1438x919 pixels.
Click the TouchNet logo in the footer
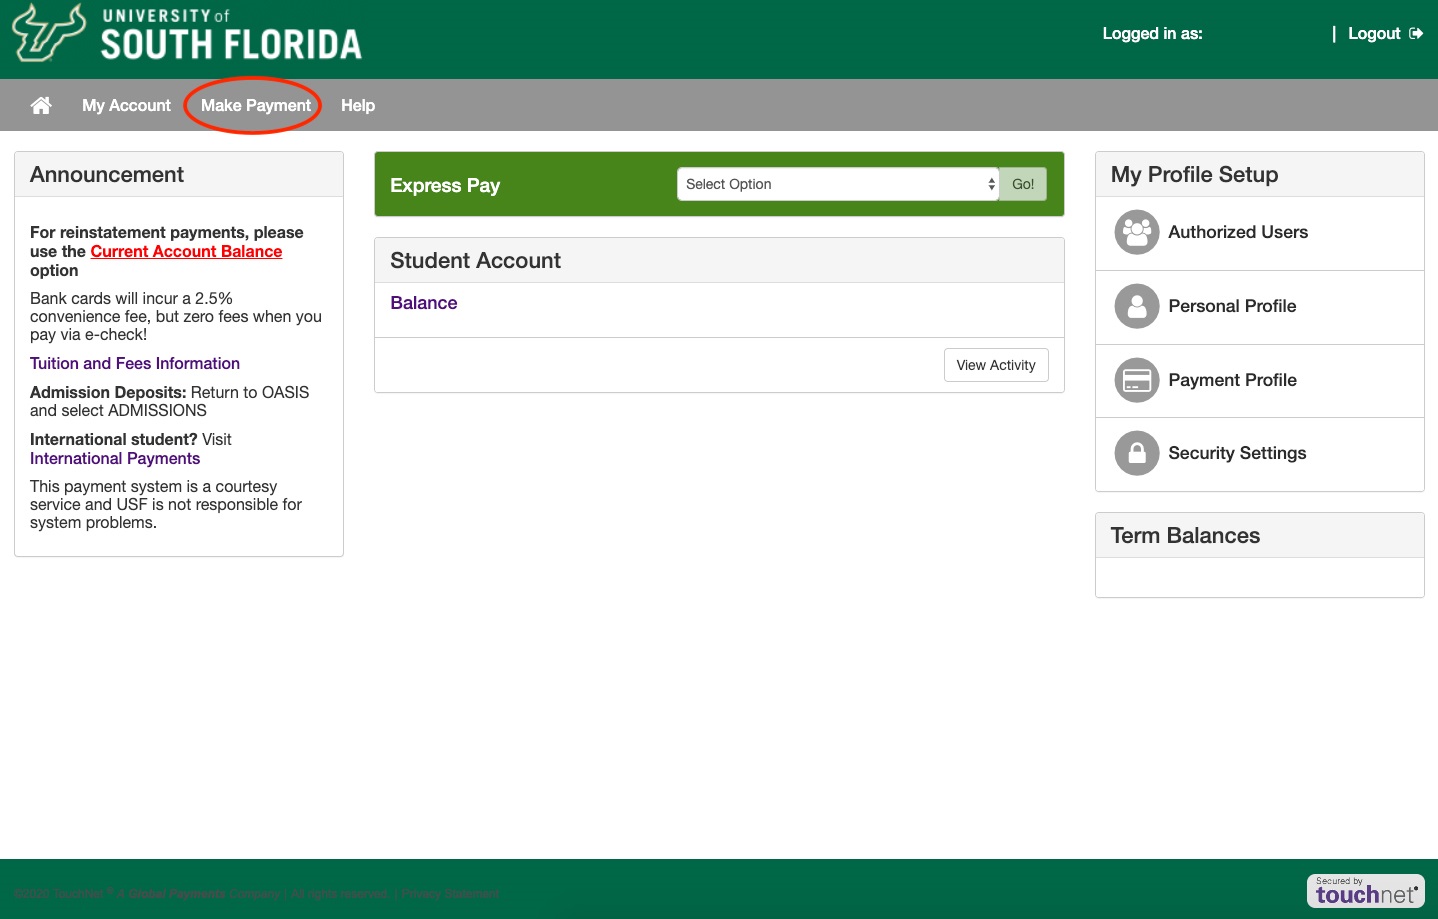pyautogui.click(x=1366, y=891)
